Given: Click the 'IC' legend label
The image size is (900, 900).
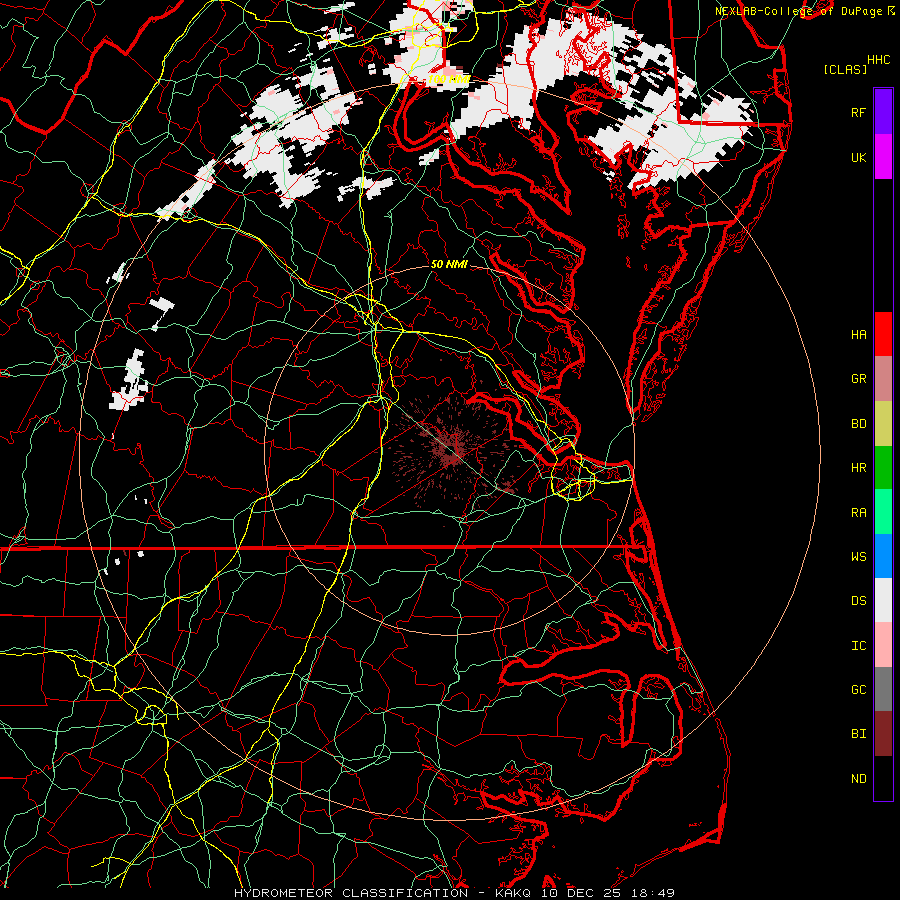Looking at the screenshot, I should pos(858,646).
